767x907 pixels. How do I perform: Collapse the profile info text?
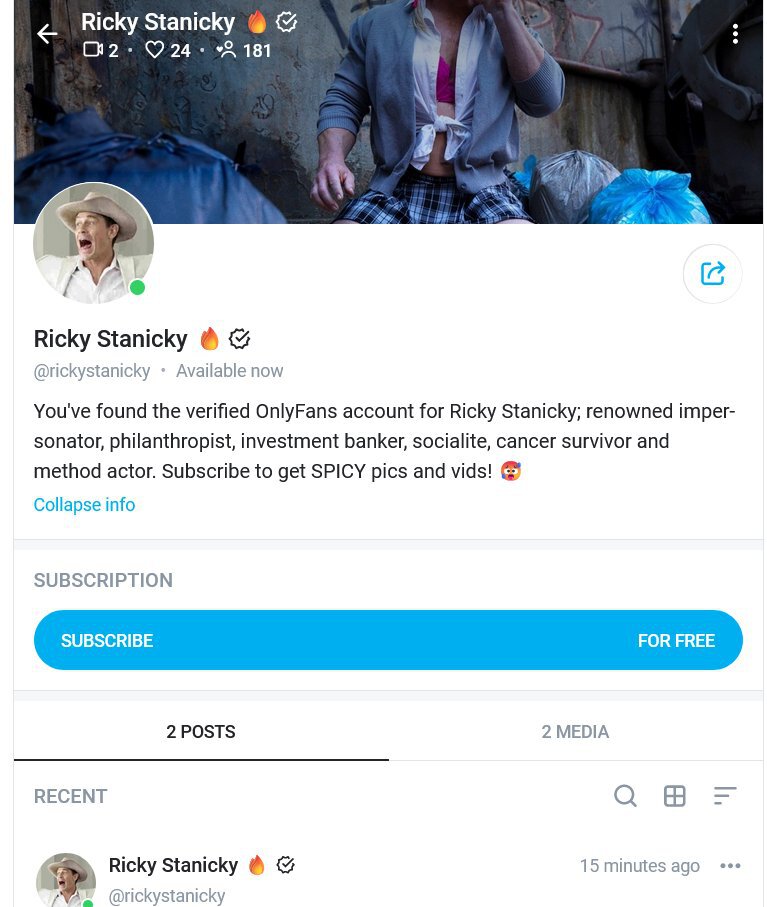84,505
